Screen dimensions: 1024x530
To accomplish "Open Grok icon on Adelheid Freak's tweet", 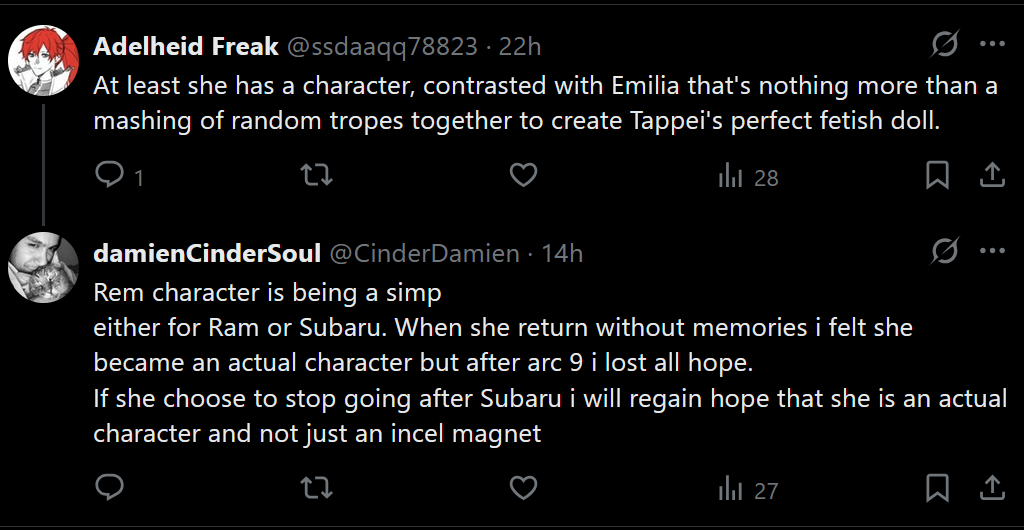I will point(944,44).
